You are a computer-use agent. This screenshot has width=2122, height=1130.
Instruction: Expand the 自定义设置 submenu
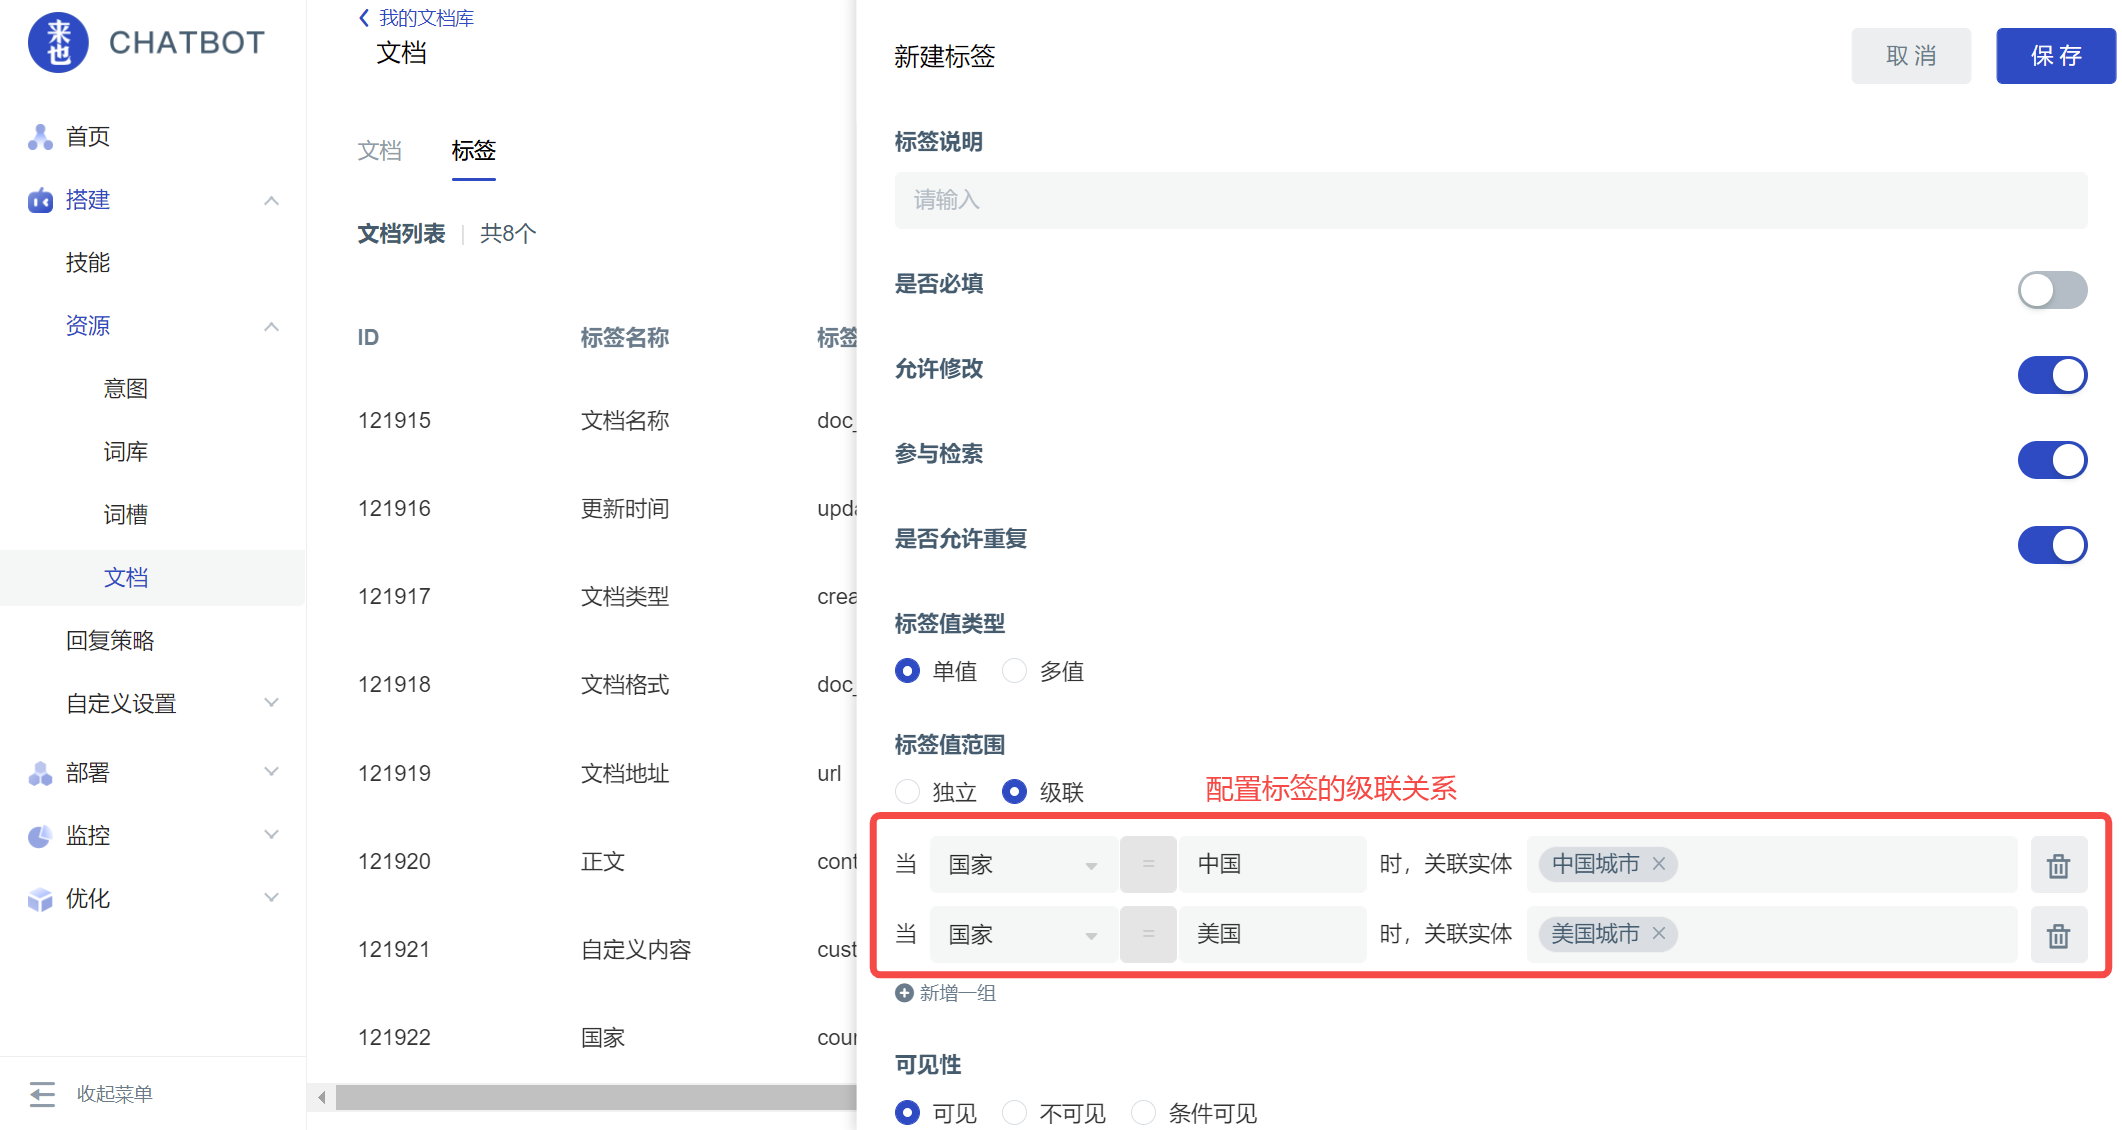271,703
